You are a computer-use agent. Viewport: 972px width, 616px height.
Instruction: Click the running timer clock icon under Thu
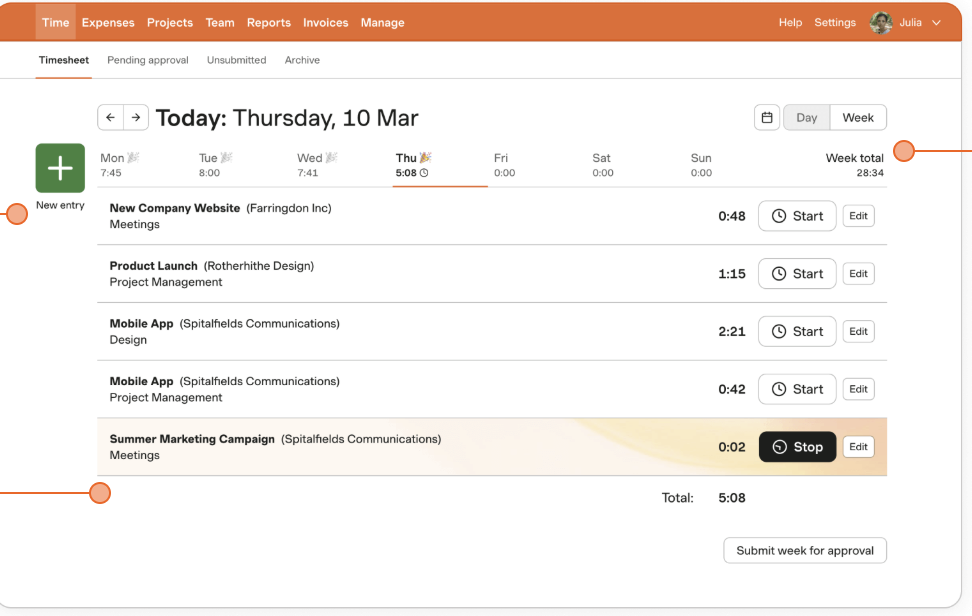(x=425, y=172)
